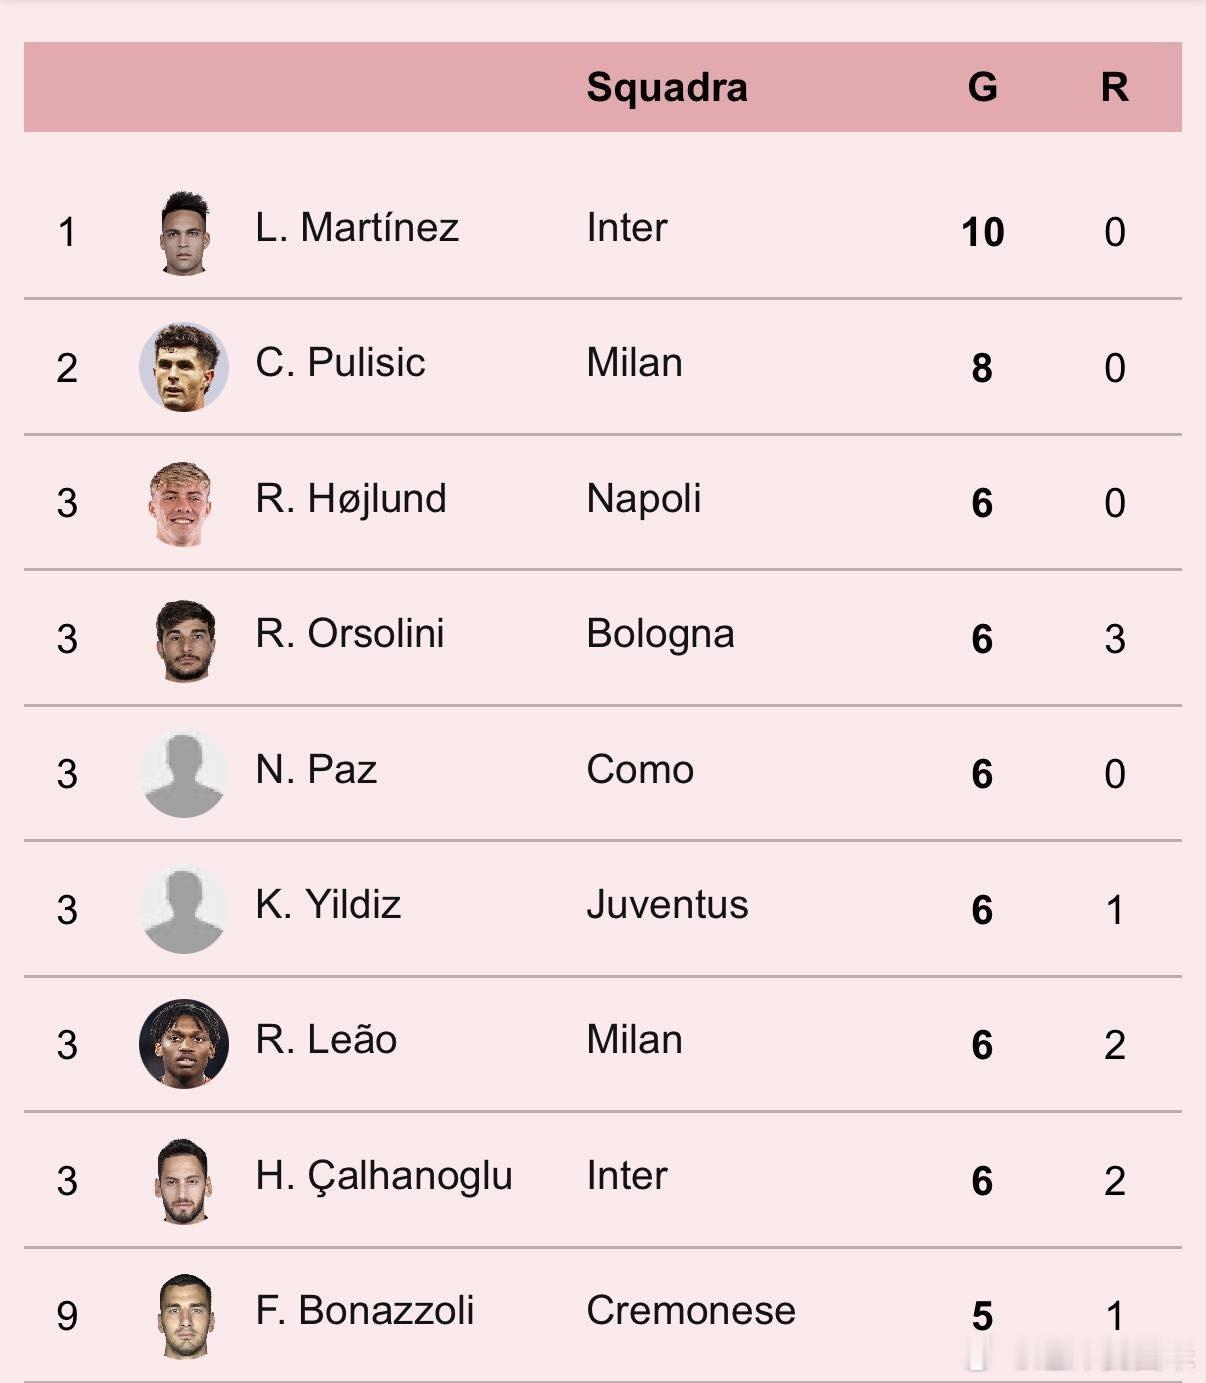The image size is (1206, 1383).
Task: Click C. Pulisic circular avatar
Action: point(184,367)
